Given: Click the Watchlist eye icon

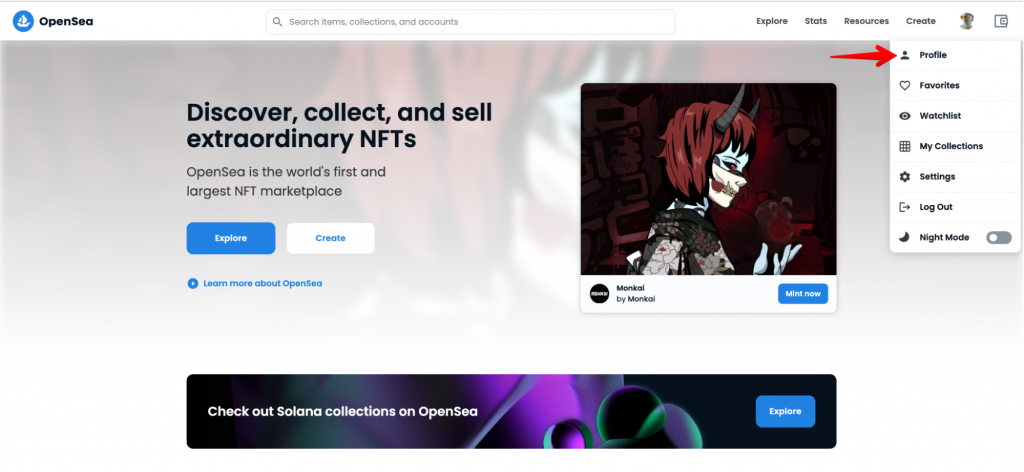Looking at the screenshot, I should point(904,116).
